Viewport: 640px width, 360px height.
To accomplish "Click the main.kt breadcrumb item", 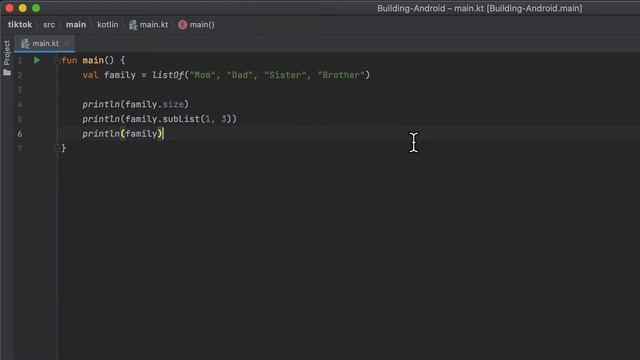I will 149,24.
